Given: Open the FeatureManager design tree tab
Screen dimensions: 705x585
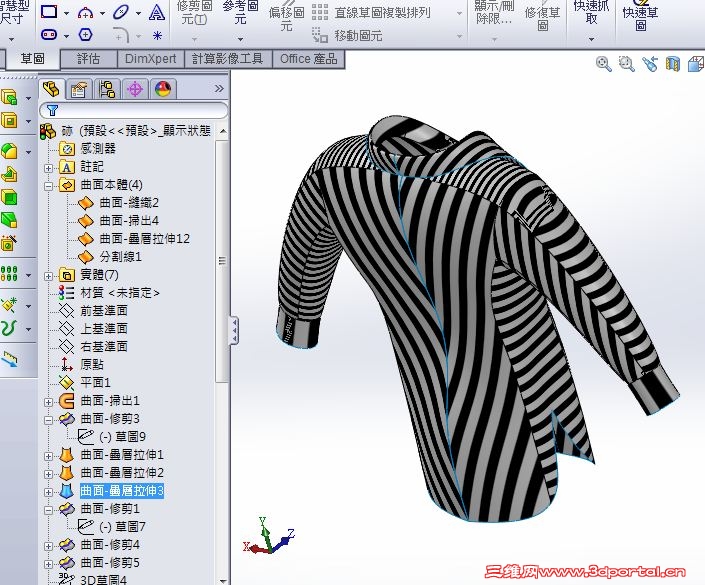Looking at the screenshot, I should (x=51, y=89).
